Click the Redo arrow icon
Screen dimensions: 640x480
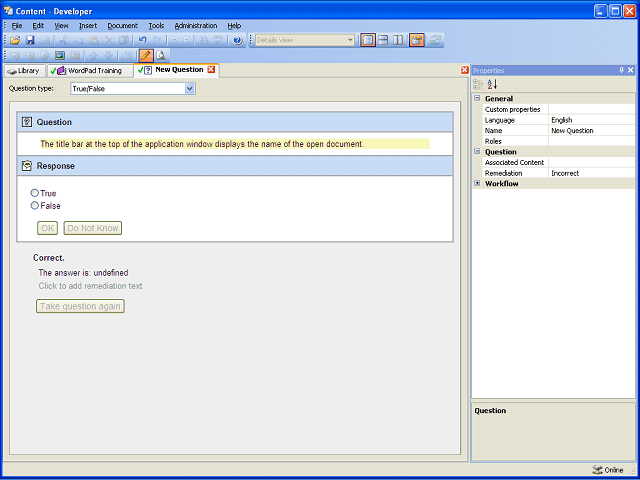tap(157, 40)
